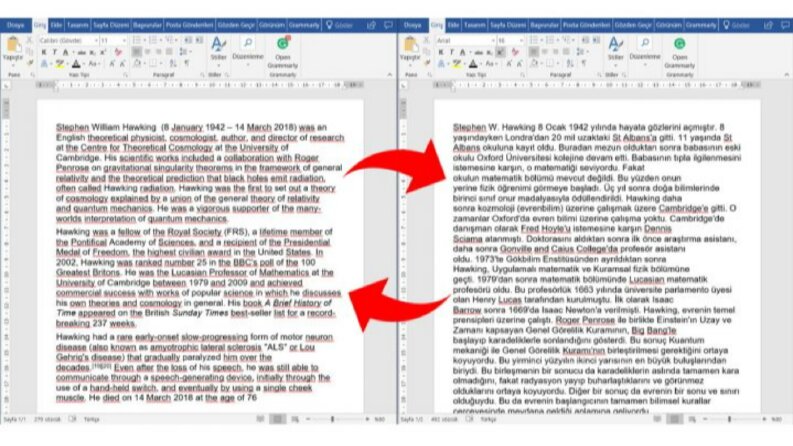This screenshot has width=793, height=446.
Task: Switch to the Ekle tab in the left window
Action: [x=56, y=25]
